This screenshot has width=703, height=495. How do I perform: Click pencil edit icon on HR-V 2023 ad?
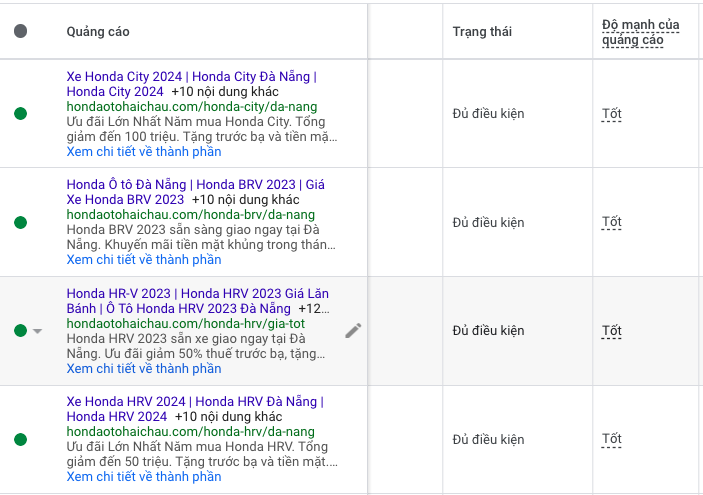click(x=353, y=331)
